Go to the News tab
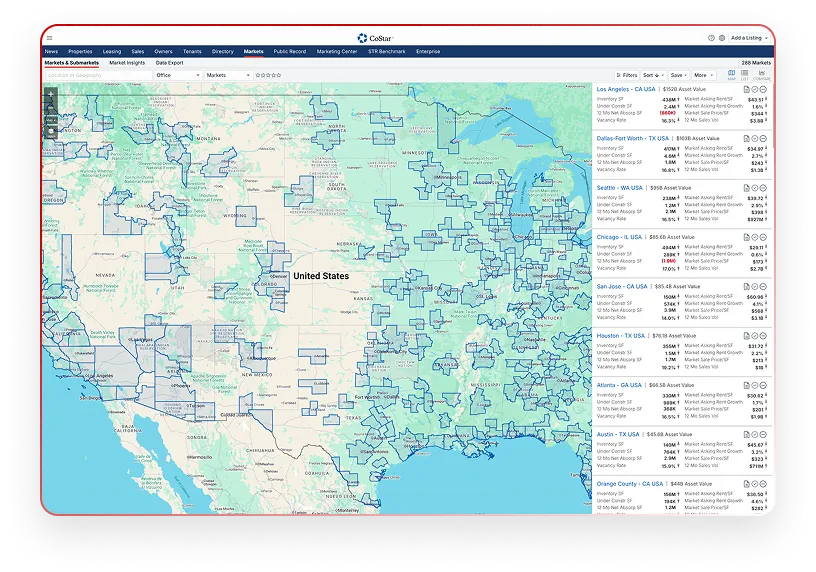This screenshot has height=572, width=816. tap(51, 52)
